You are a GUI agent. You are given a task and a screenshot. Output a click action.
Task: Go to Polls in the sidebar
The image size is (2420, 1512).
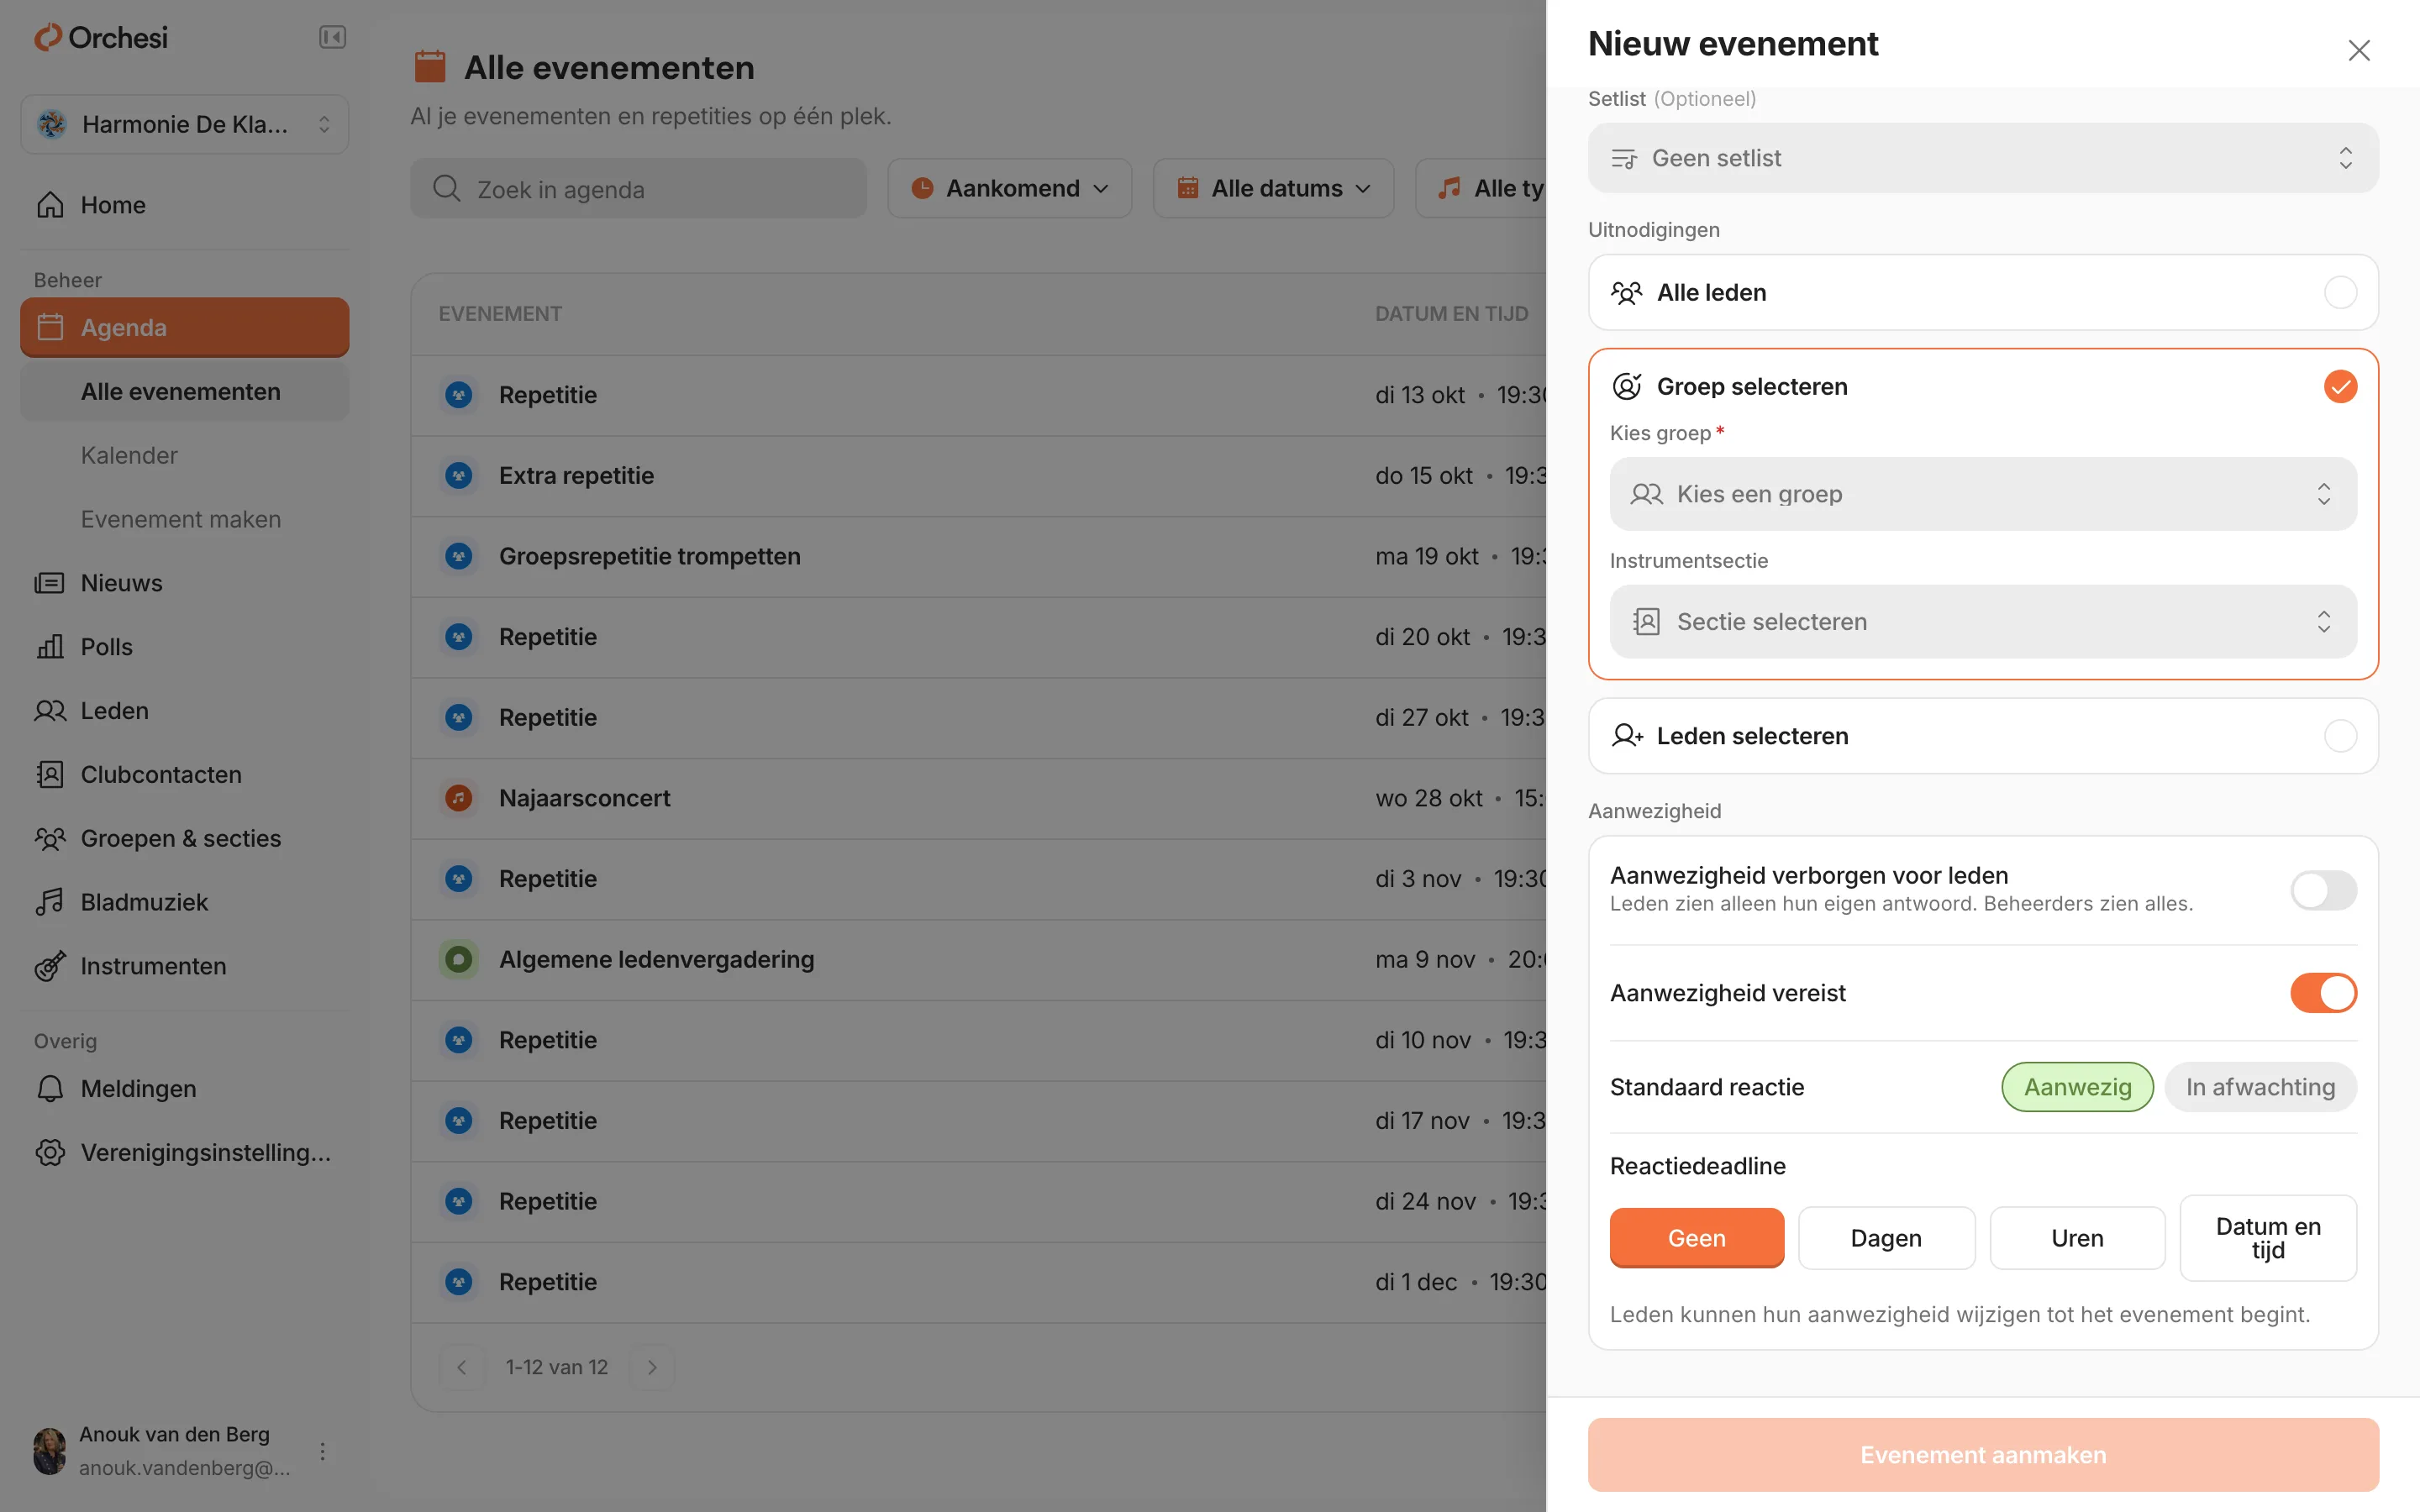184,647
